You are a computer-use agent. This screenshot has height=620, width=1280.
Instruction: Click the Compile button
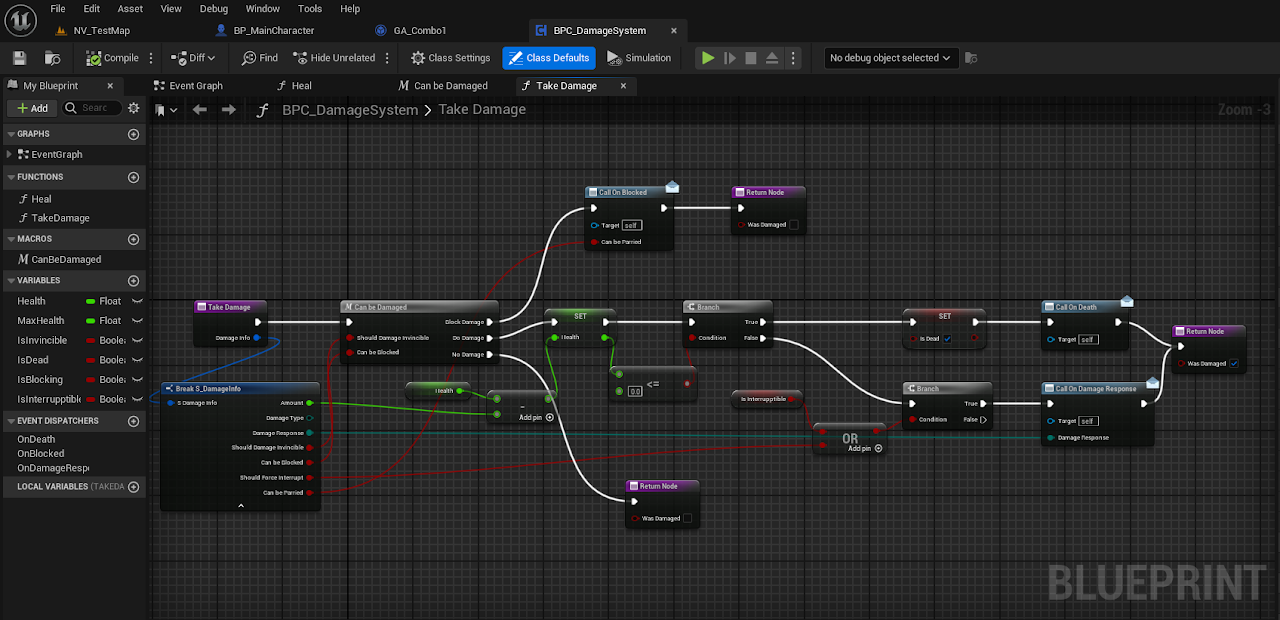(113, 58)
